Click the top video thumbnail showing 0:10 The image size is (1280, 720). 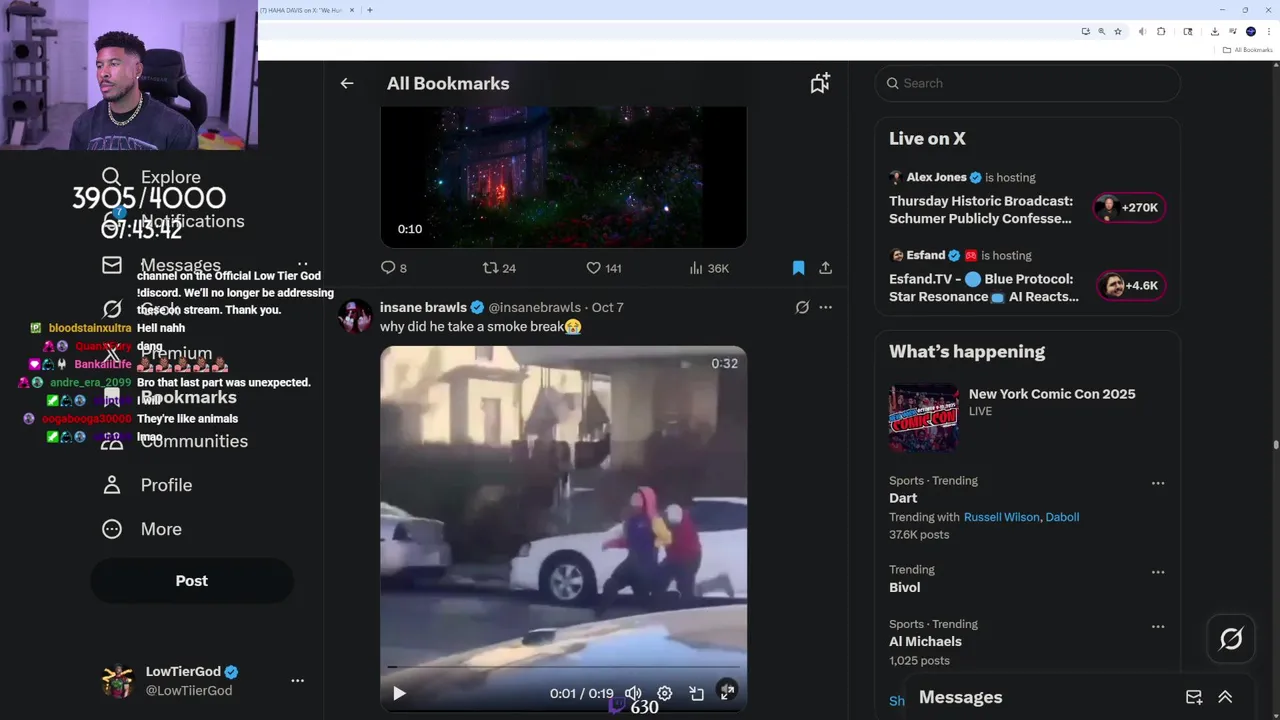click(563, 177)
